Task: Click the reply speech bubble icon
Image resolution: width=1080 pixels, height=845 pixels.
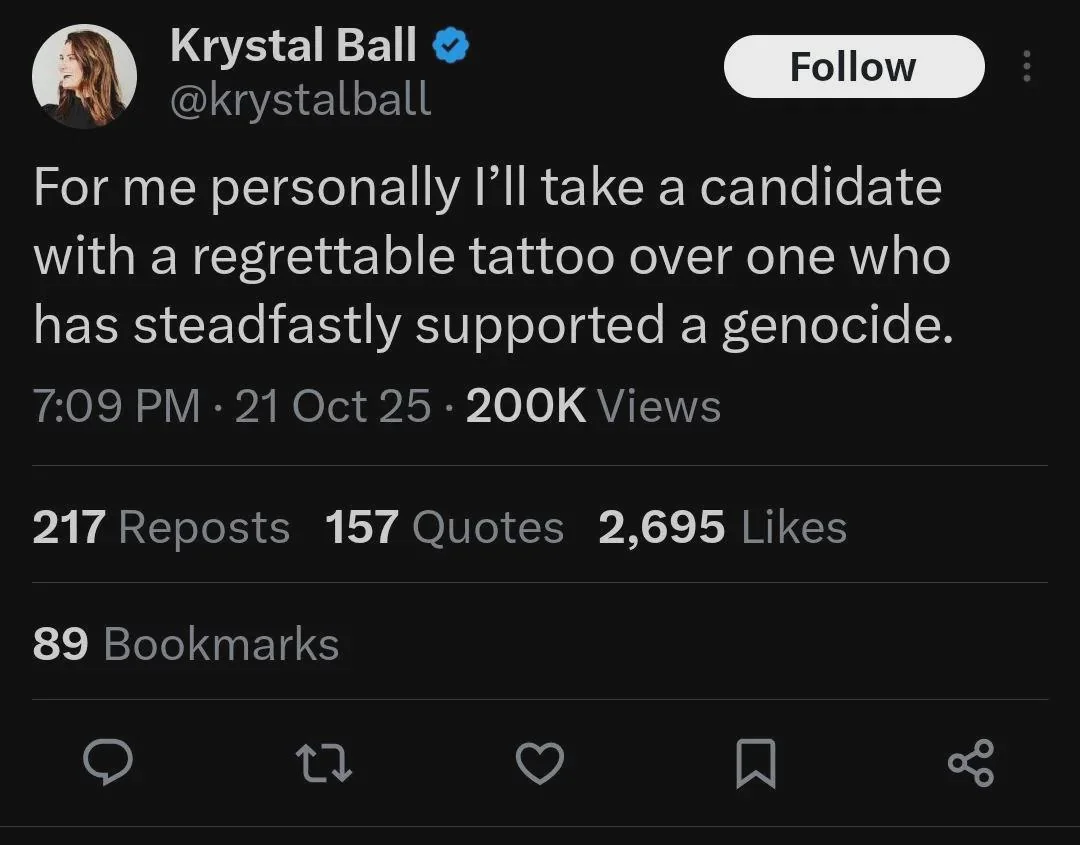Action: [107, 764]
